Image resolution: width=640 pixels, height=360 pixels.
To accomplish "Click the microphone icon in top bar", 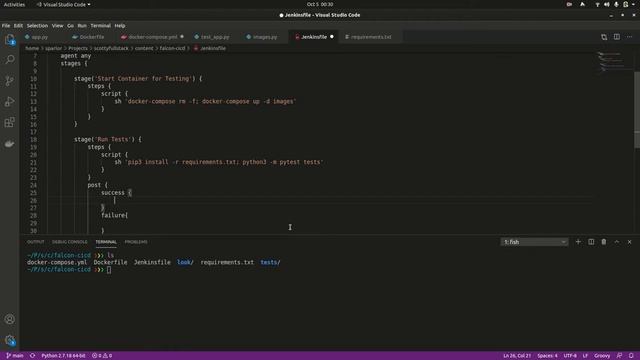I will pyautogui.click(x=616, y=4).
